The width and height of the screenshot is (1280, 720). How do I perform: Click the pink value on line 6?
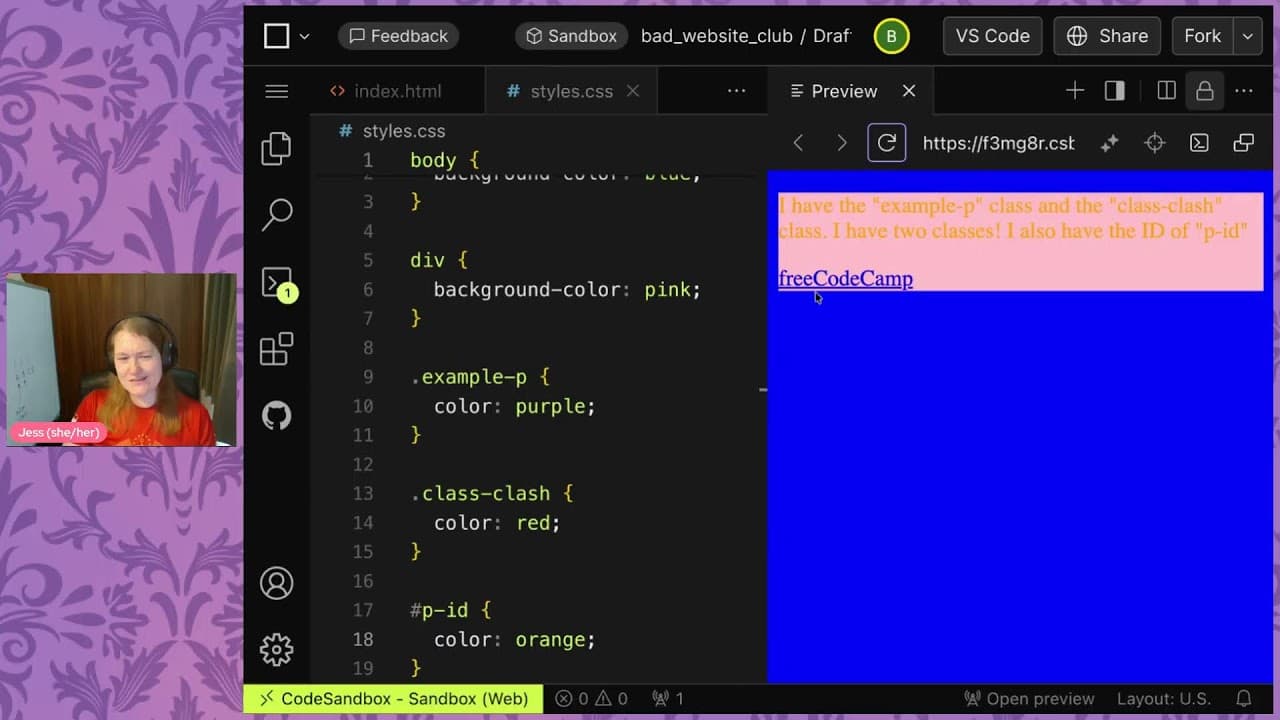click(x=667, y=289)
